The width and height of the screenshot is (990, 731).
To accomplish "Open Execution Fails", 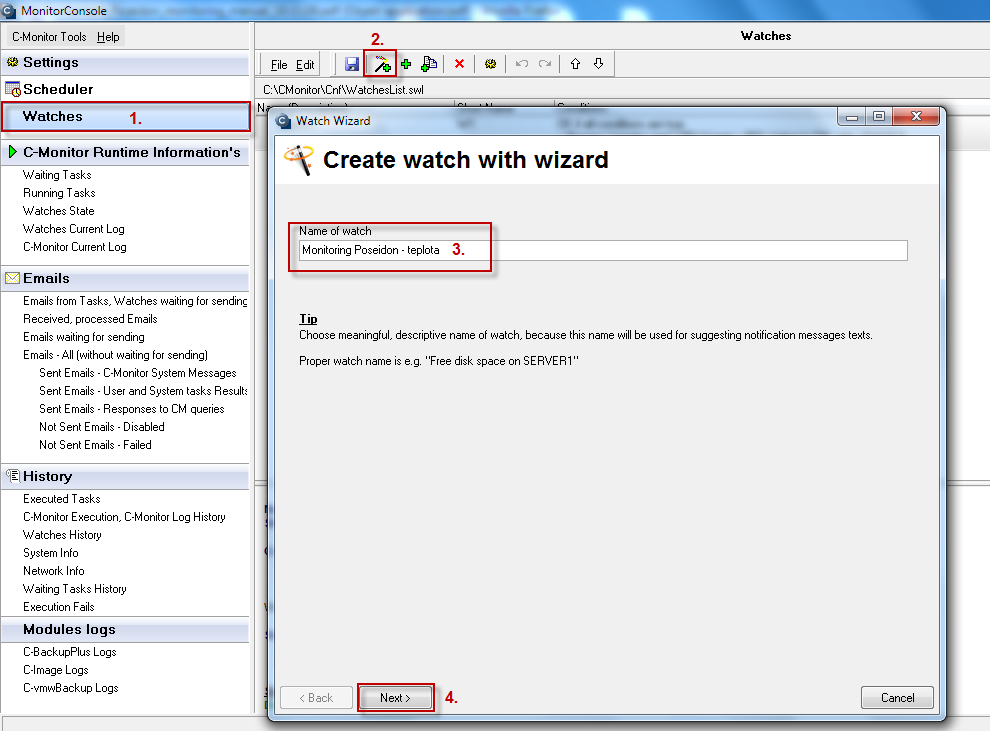I will point(58,607).
